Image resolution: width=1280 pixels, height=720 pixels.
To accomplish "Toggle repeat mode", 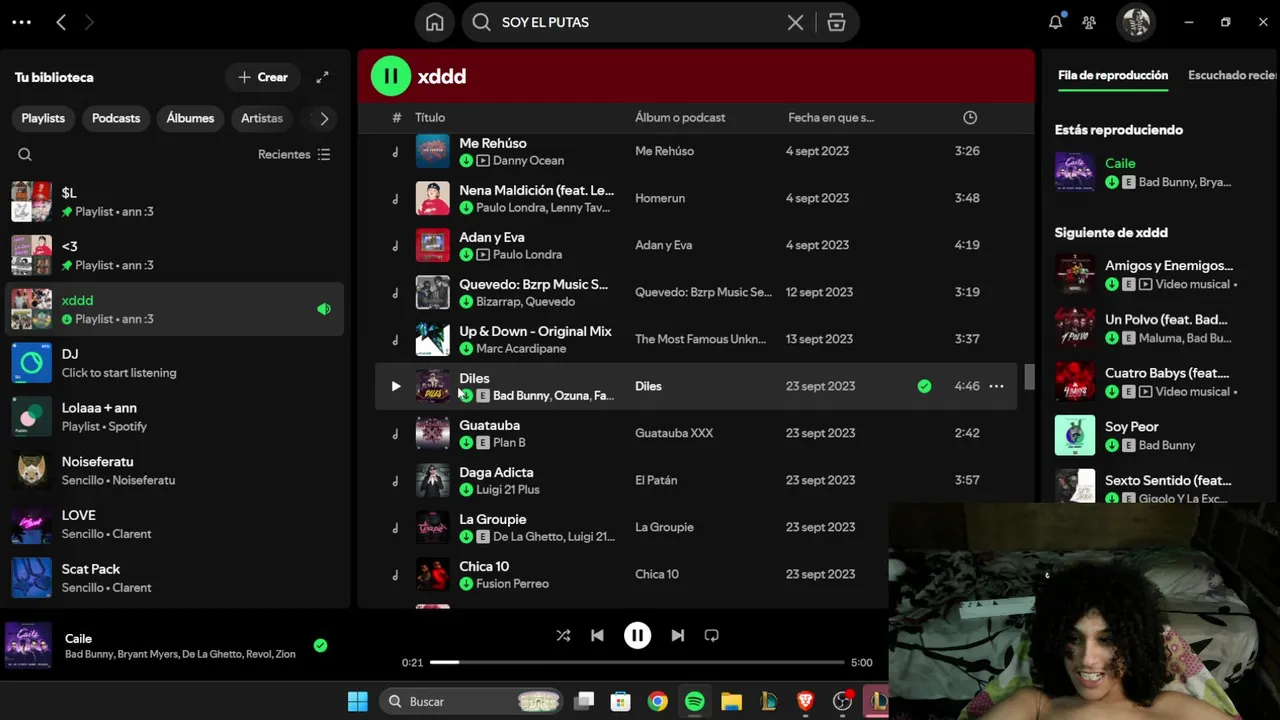I will click(x=711, y=635).
